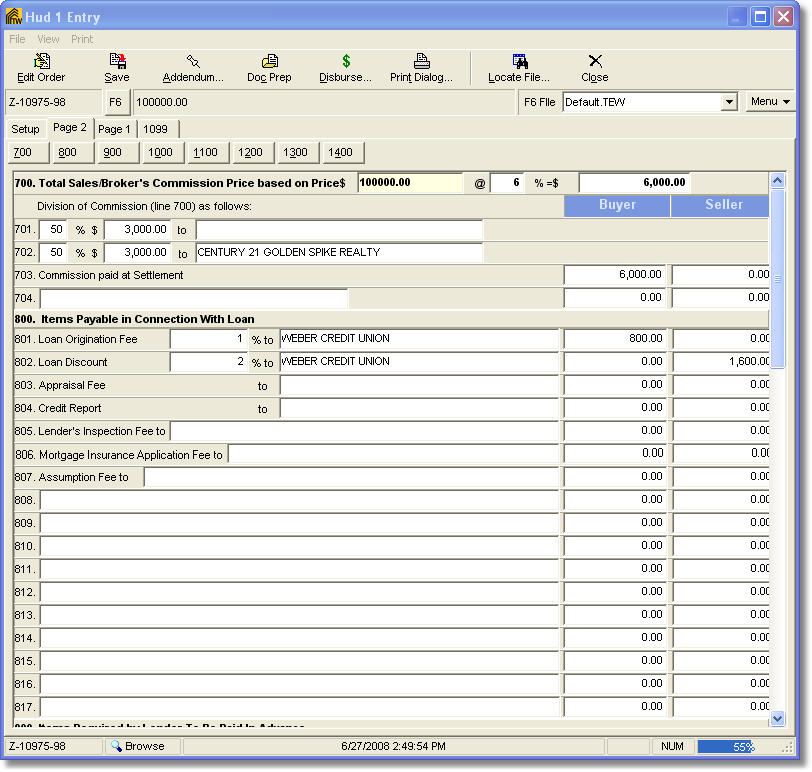Open the Print Dialog printer icon
Viewport: 812px width, 772px height.
tap(421, 62)
